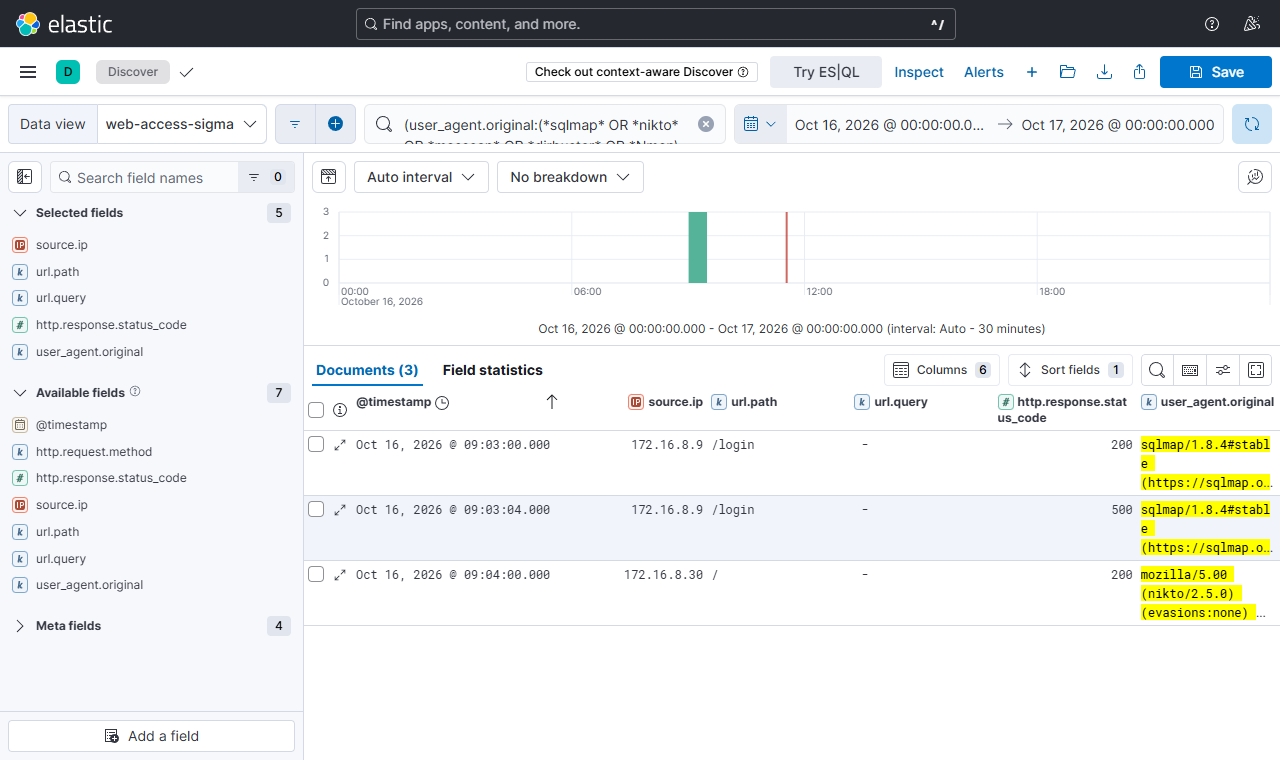Open the web-access-sigma data view dropdown
The width and height of the screenshot is (1280, 760).
pyautogui.click(x=182, y=124)
